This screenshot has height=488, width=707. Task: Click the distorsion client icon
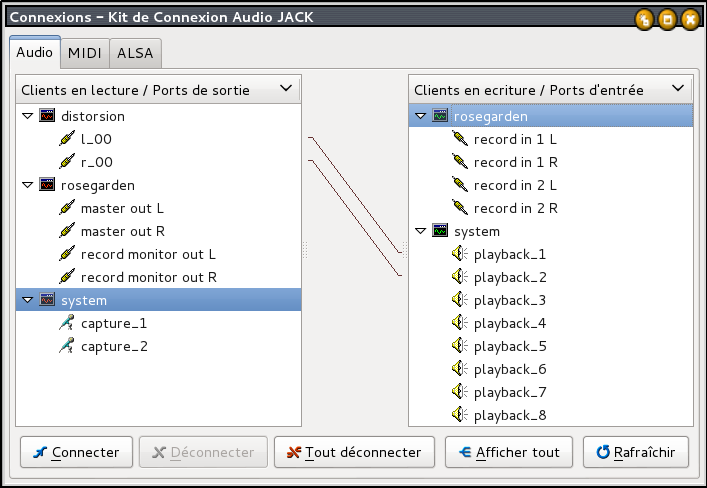(47, 116)
